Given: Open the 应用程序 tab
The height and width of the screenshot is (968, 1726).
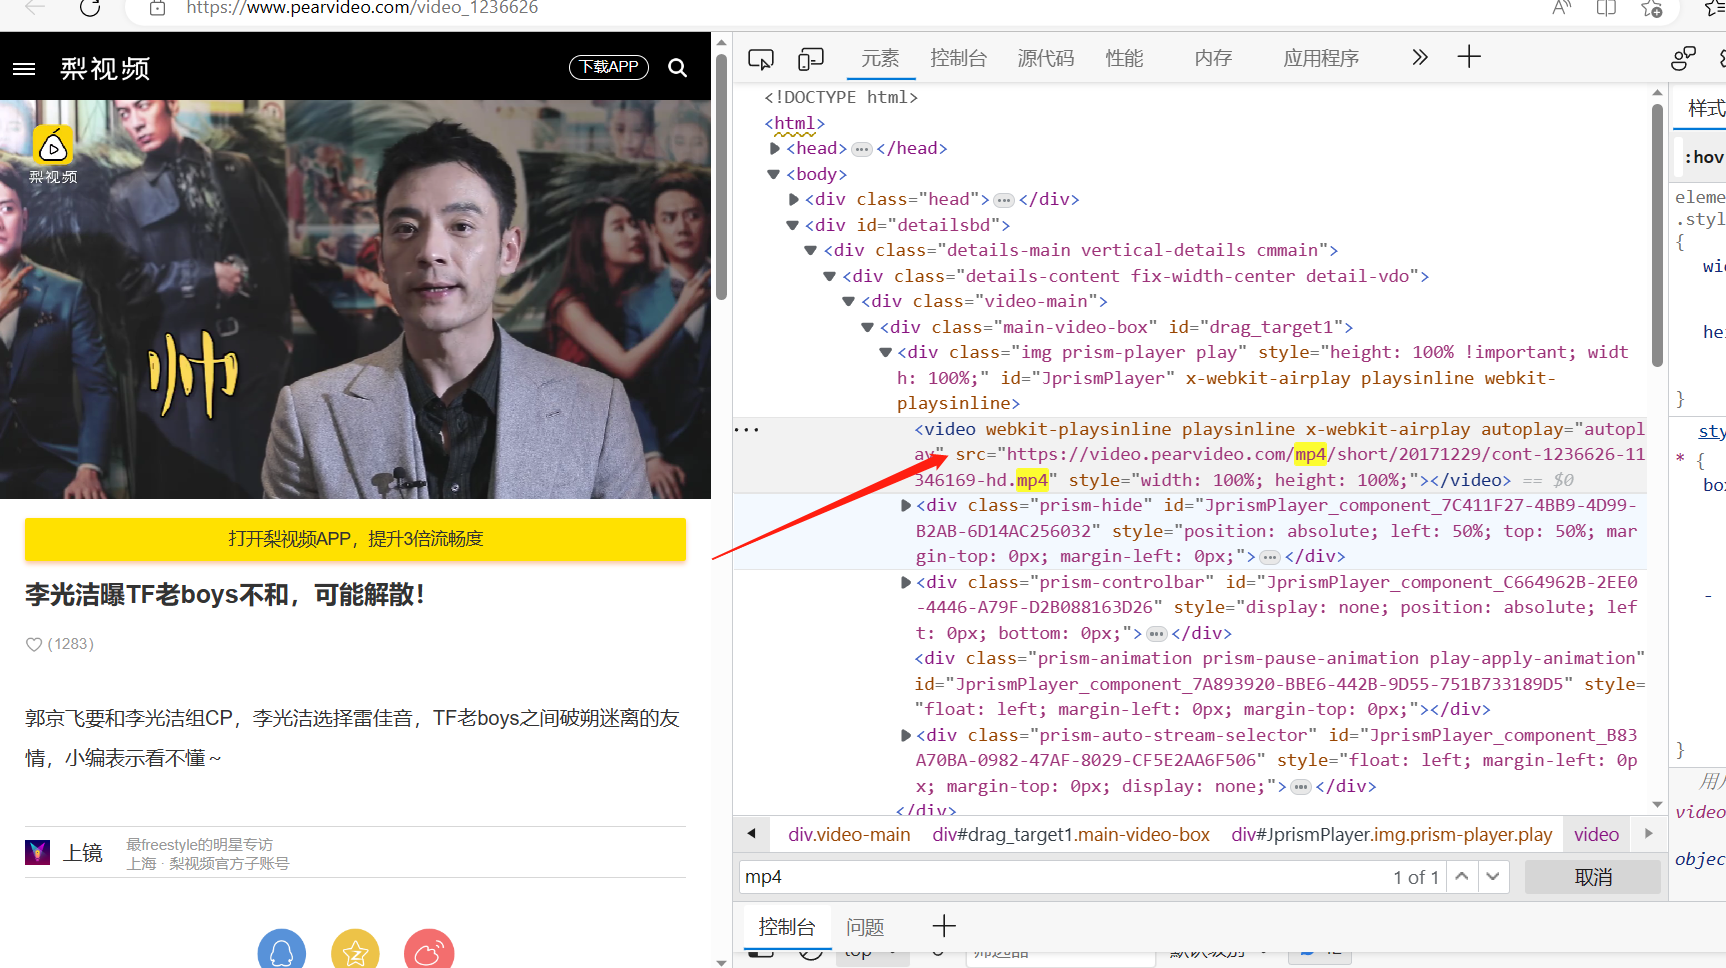Looking at the screenshot, I should tap(1321, 59).
